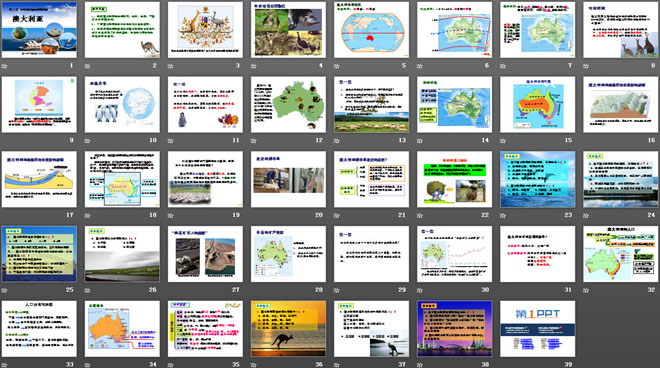Pick slide 27 showing open-pit mine photos
Screen dimensions: 660x368
pos(205,254)
